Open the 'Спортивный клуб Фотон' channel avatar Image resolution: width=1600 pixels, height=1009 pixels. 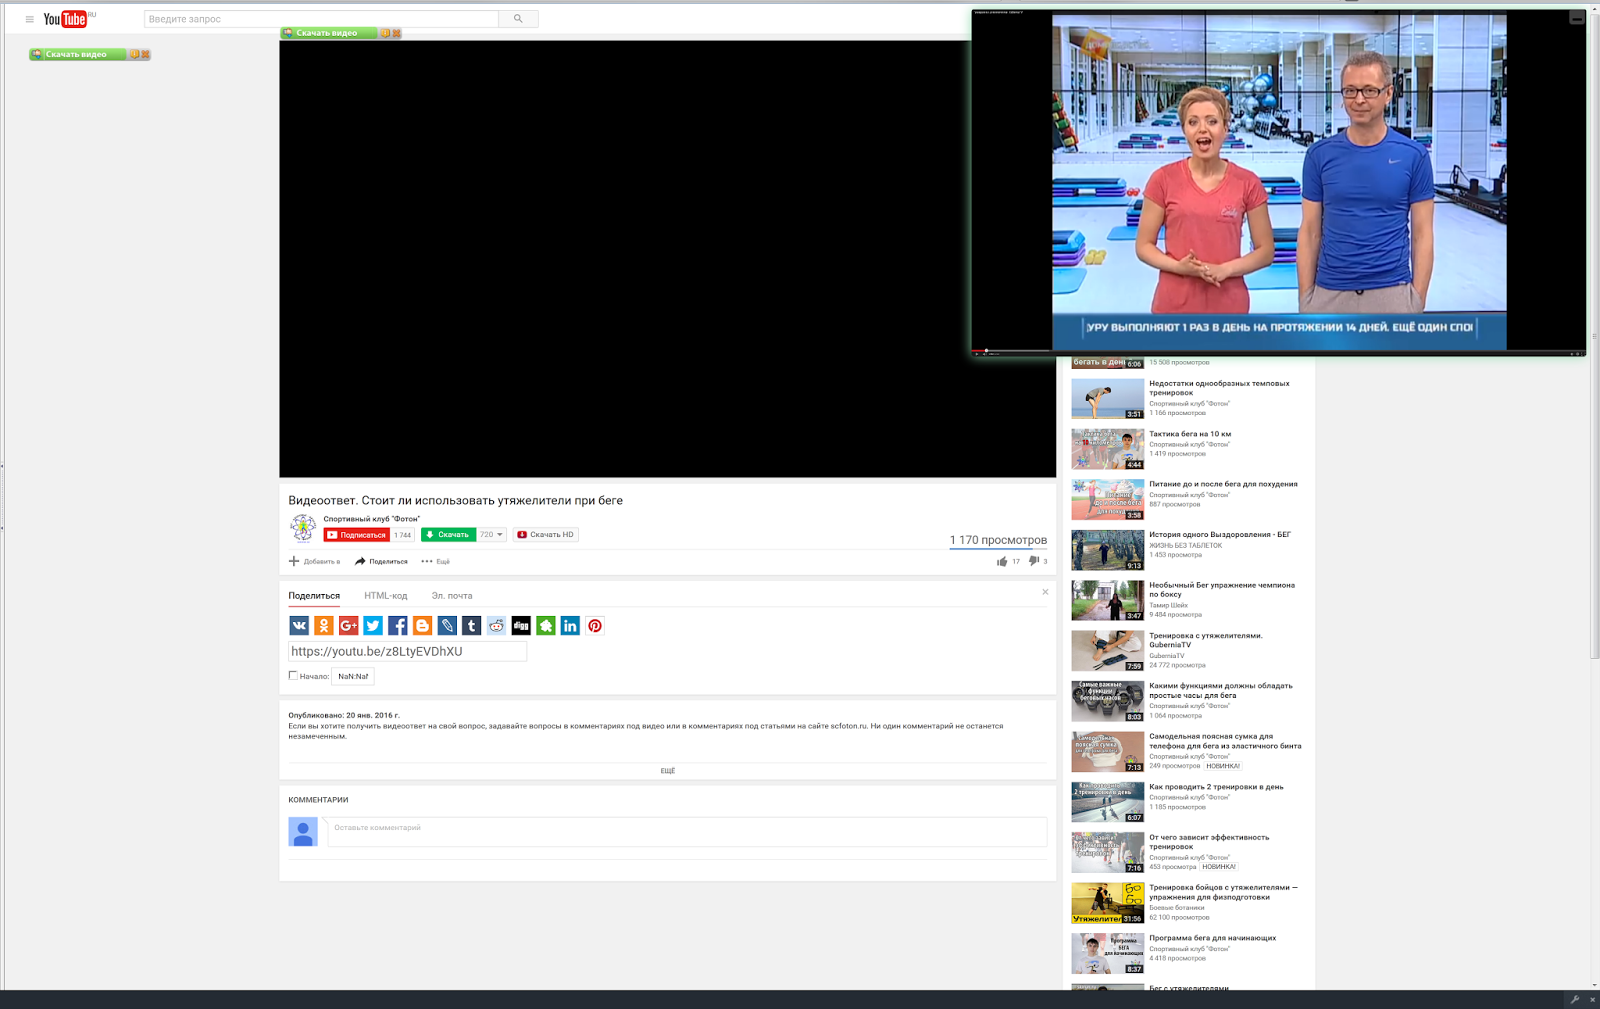[x=303, y=527]
